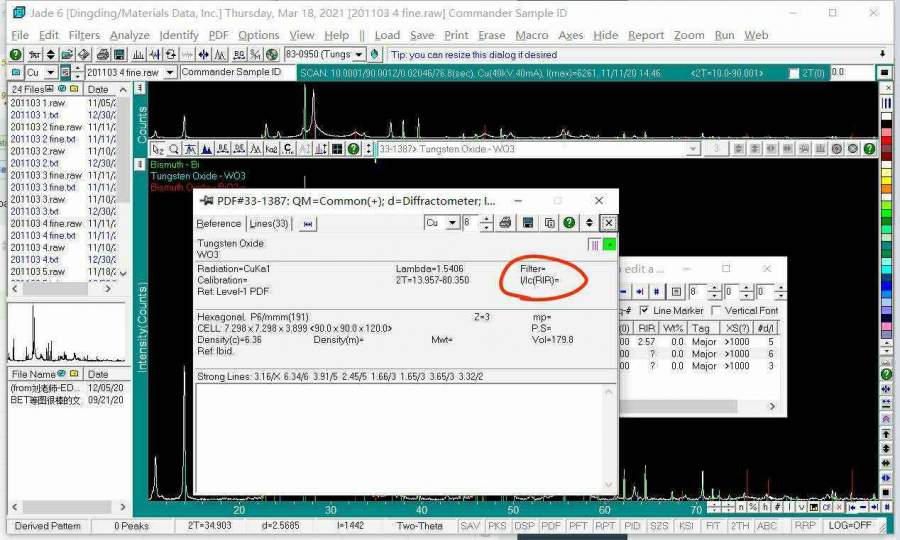Click the help icon in PDF card dialog
The image size is (900, 540).
[x=569, y=223]
